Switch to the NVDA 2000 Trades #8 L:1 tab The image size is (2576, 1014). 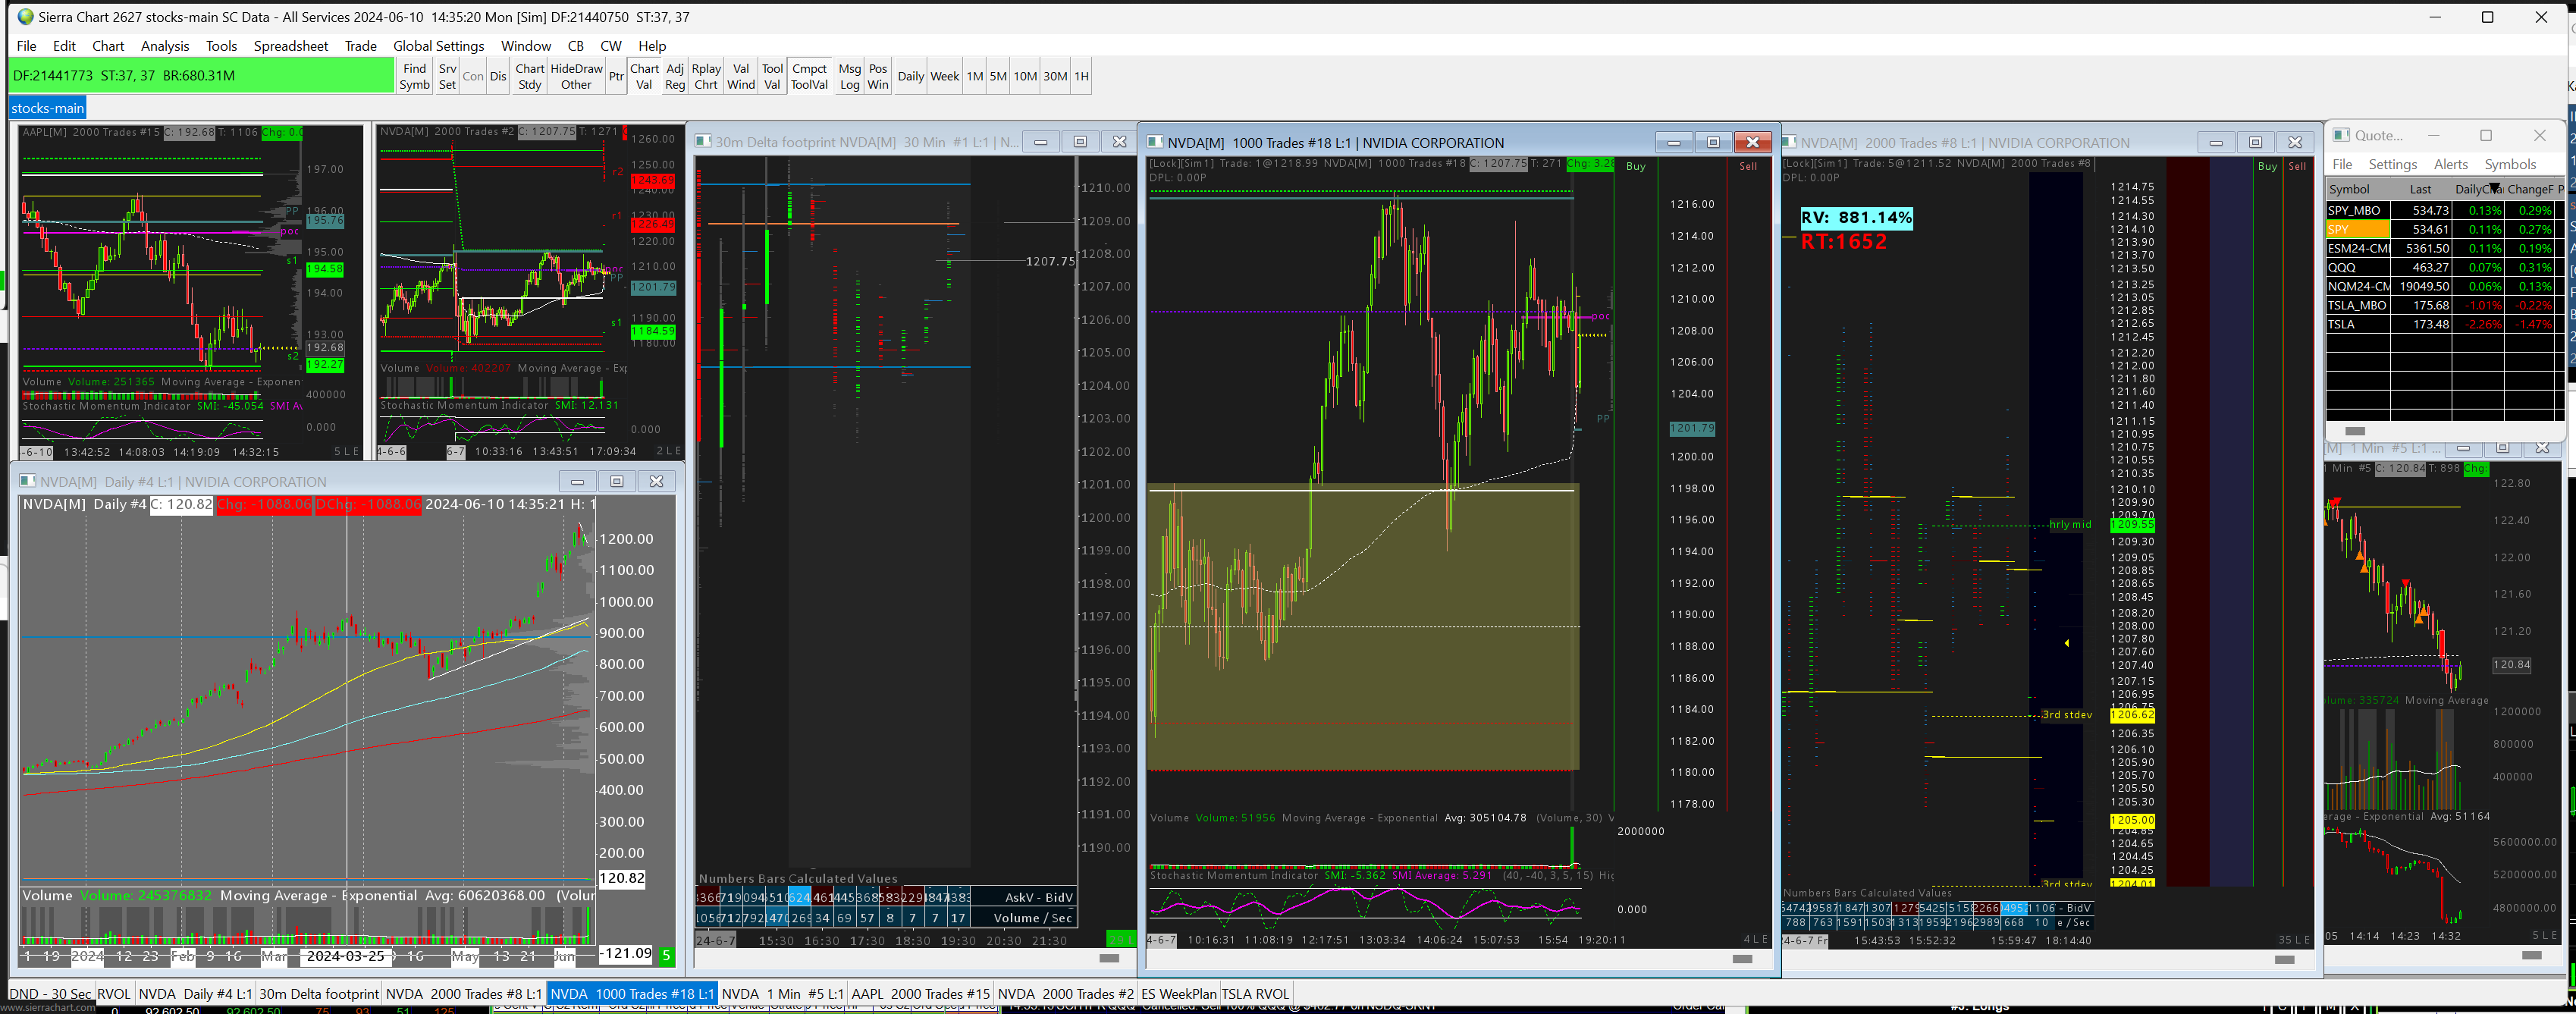(464, 993)
